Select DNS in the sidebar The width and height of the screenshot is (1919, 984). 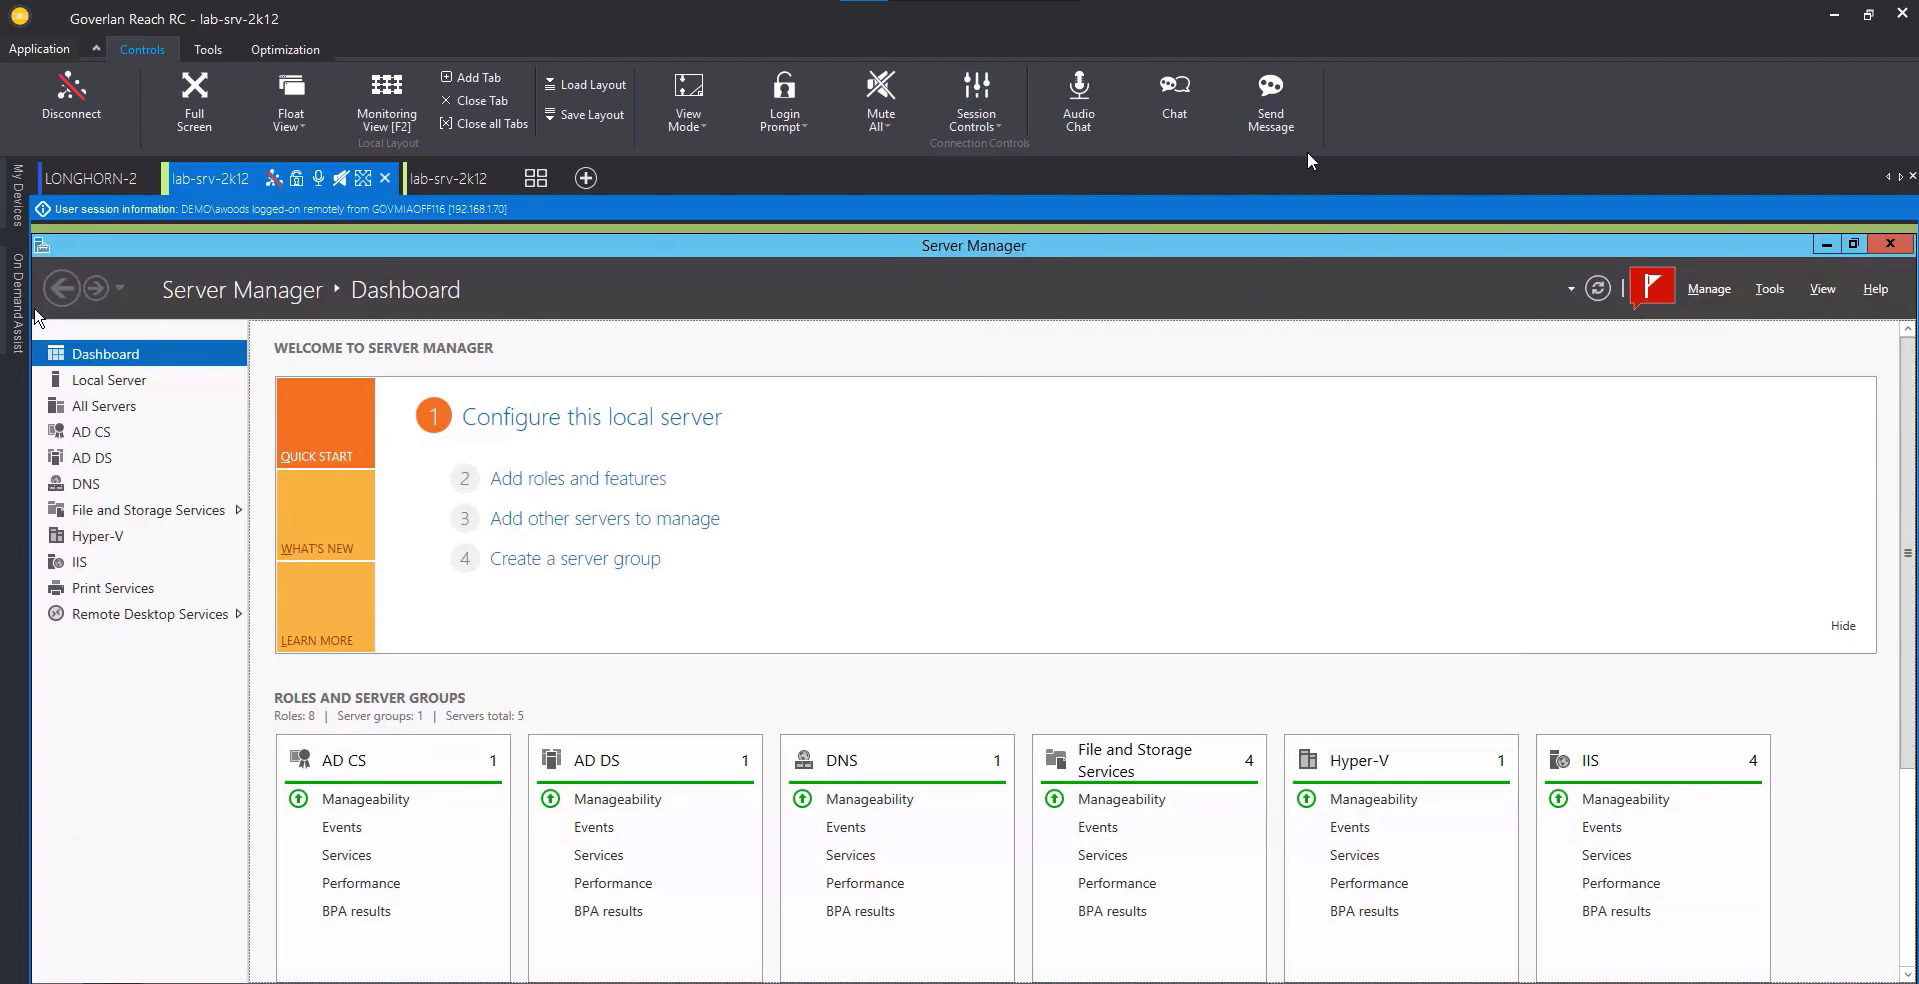pyautogui.click(x=140, y=484)
